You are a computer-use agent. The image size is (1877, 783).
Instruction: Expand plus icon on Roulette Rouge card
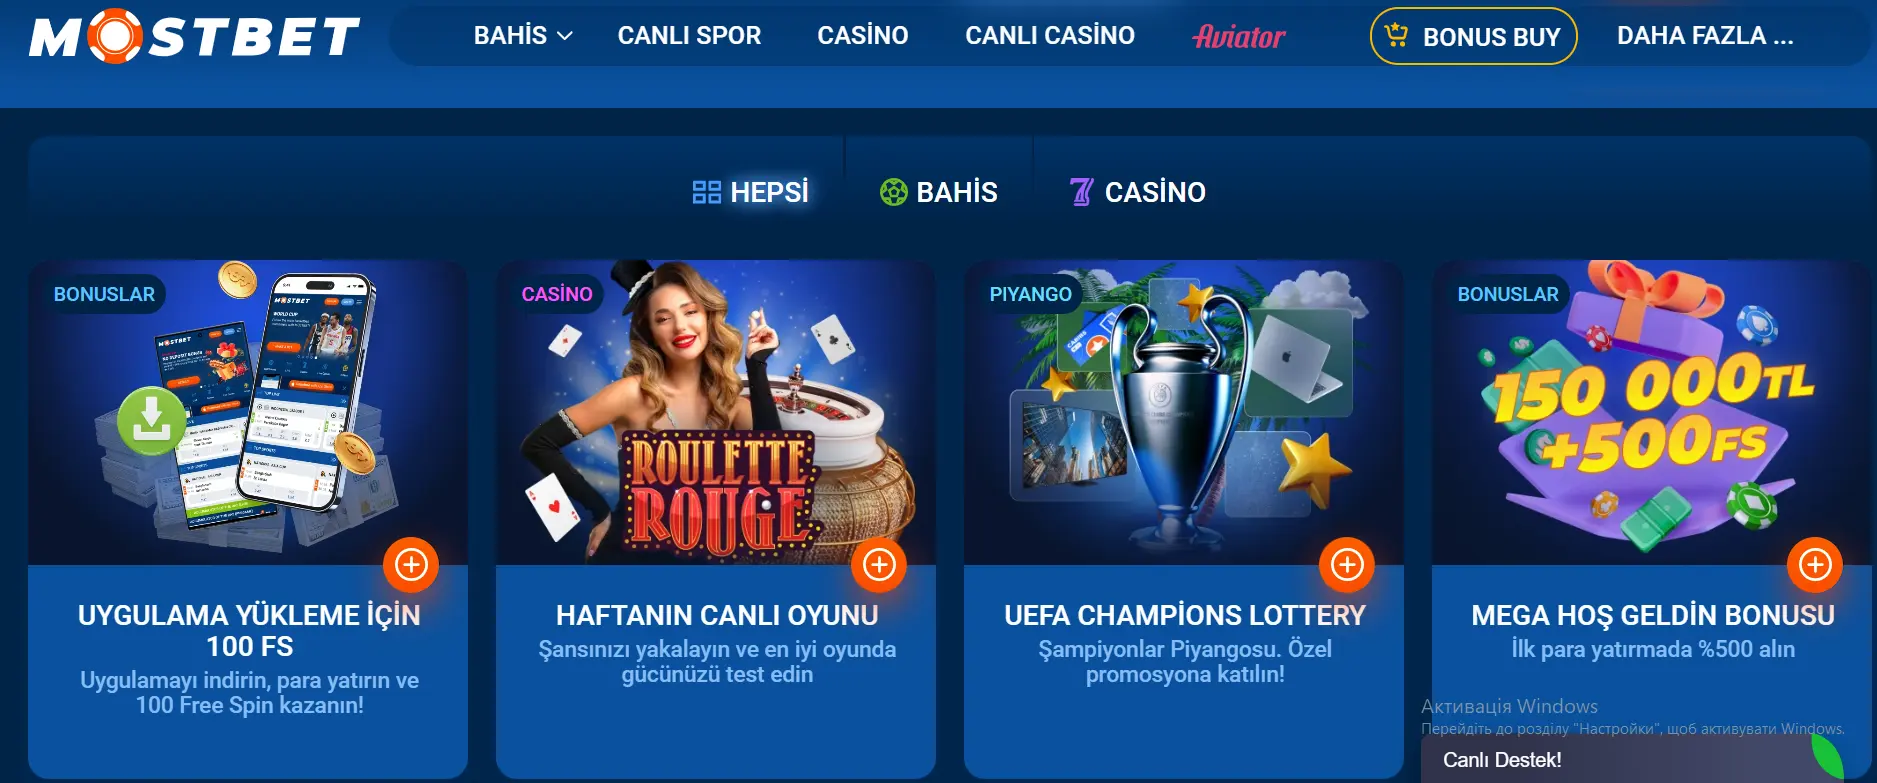879,565
